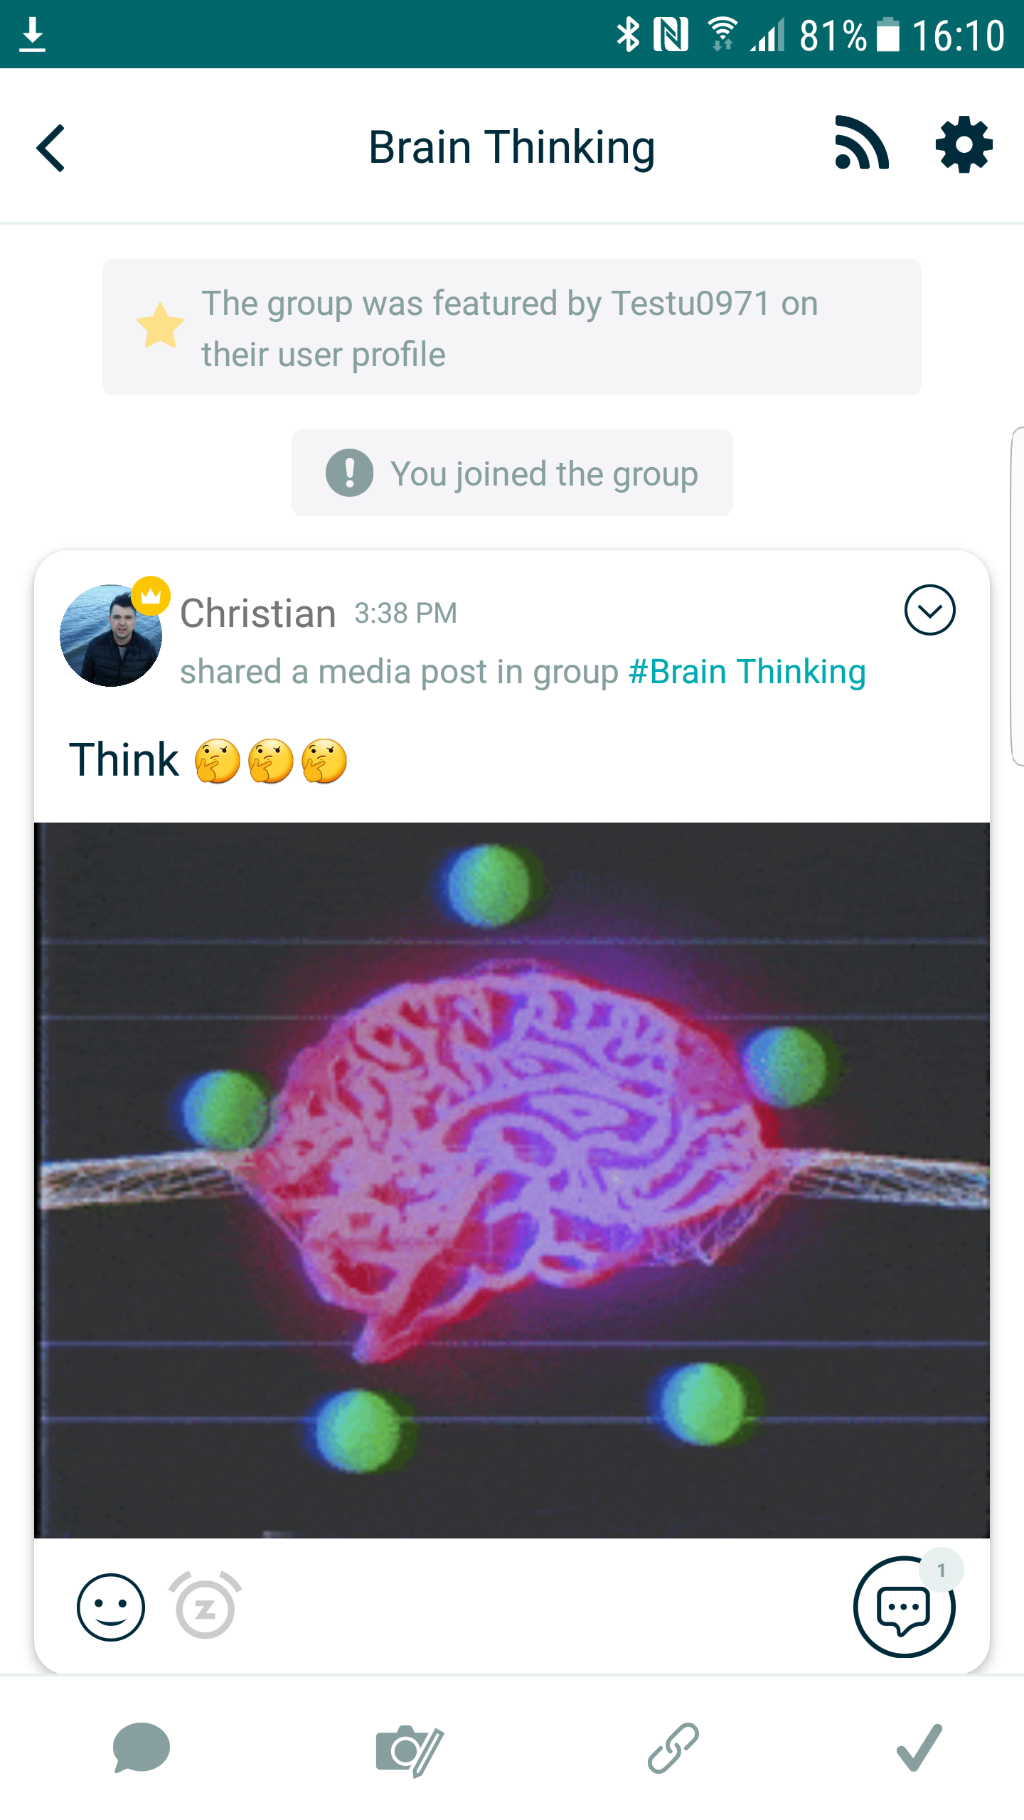This screenshot has height=1820, width=1024.
Task: Tap the link attachment icon
Action: (673, 1748)
